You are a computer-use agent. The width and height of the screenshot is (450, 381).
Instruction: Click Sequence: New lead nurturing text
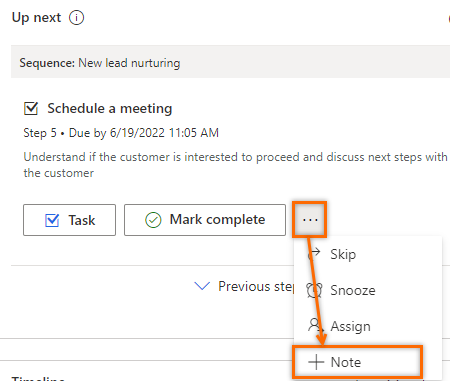click(100, 63)
